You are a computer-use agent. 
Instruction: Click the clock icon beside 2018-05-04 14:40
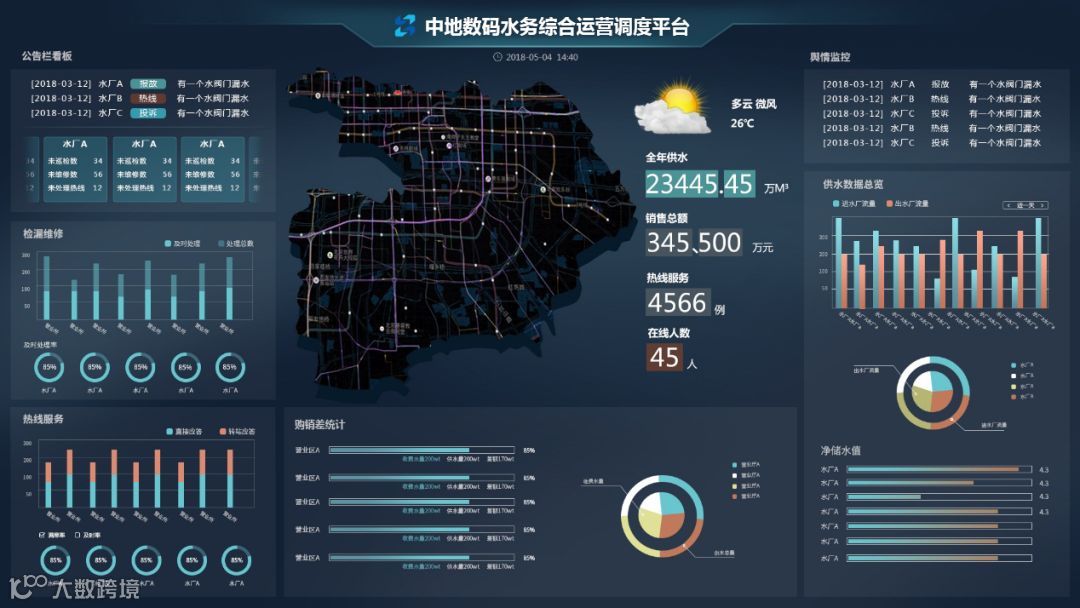click(497, 57)
